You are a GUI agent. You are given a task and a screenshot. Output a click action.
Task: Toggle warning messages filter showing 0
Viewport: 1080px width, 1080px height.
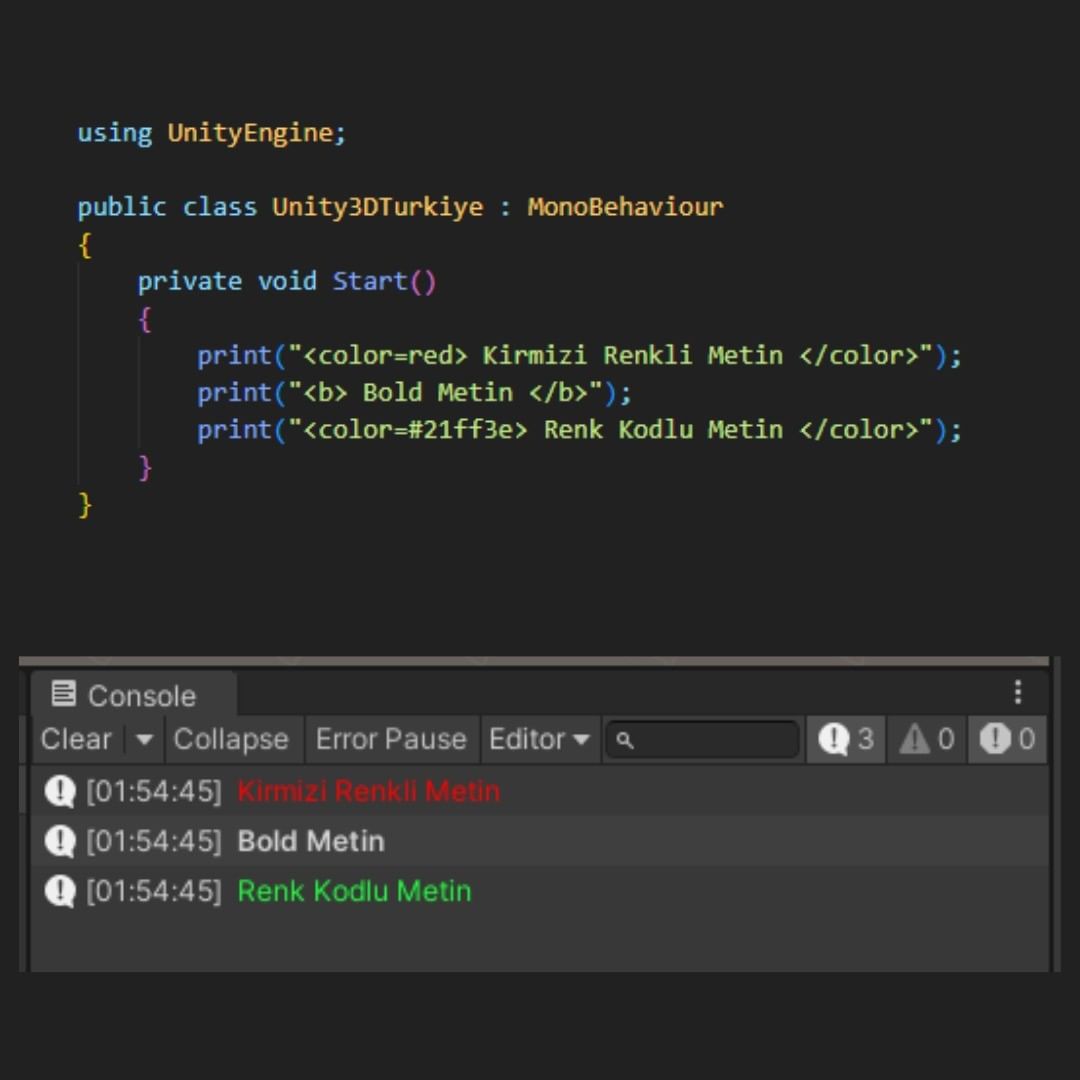(927, 739)
